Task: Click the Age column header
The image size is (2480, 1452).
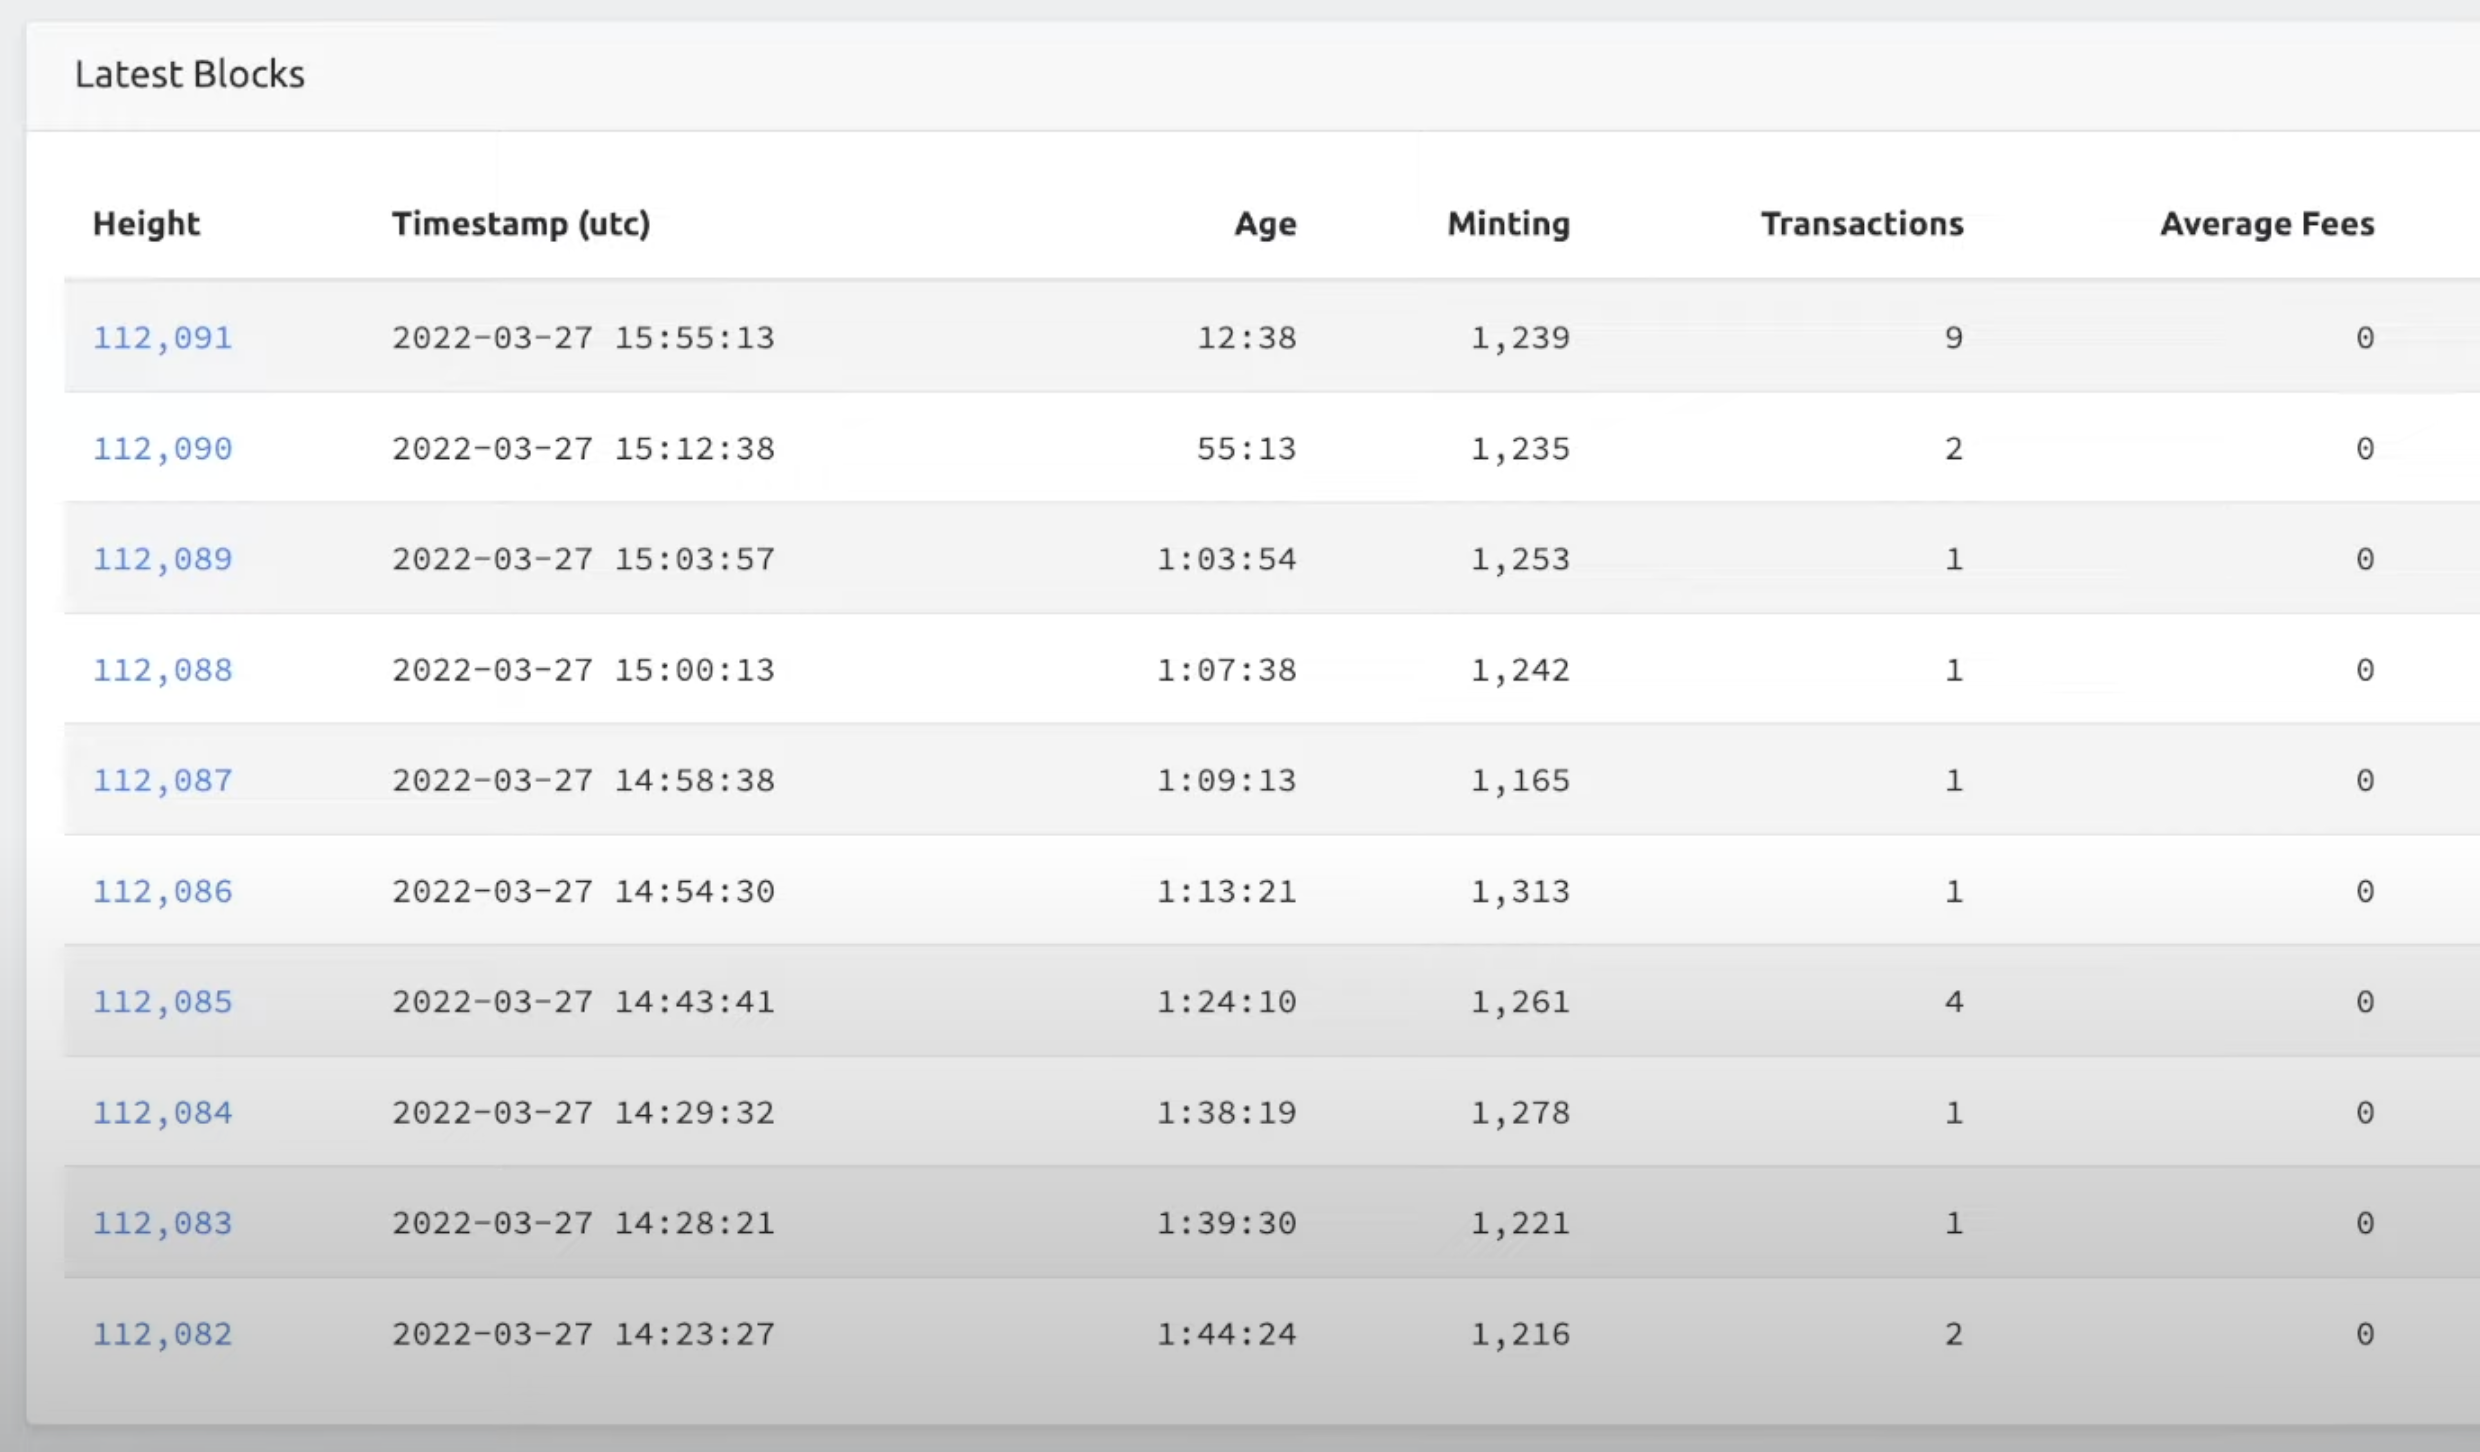Action: coord(1265,224)
